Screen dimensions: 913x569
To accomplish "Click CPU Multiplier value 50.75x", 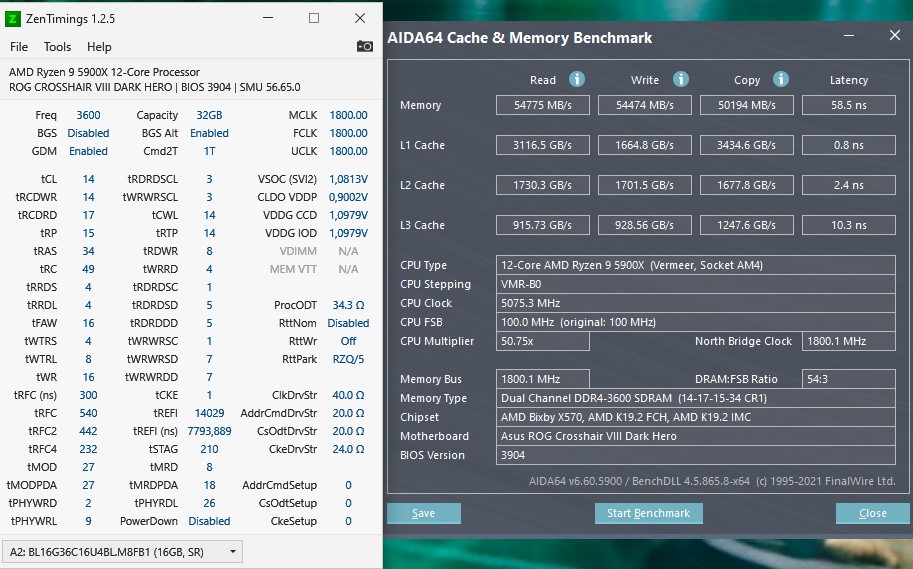I will (543, 341).
